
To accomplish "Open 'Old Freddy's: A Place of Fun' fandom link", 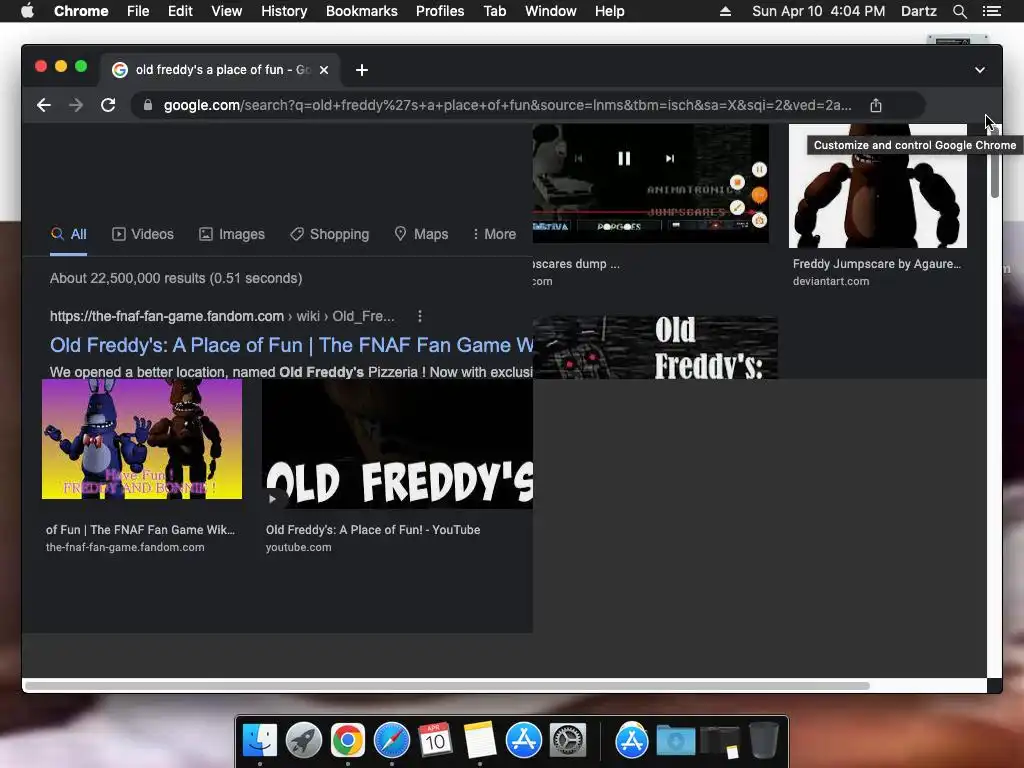I will [291, 345].
